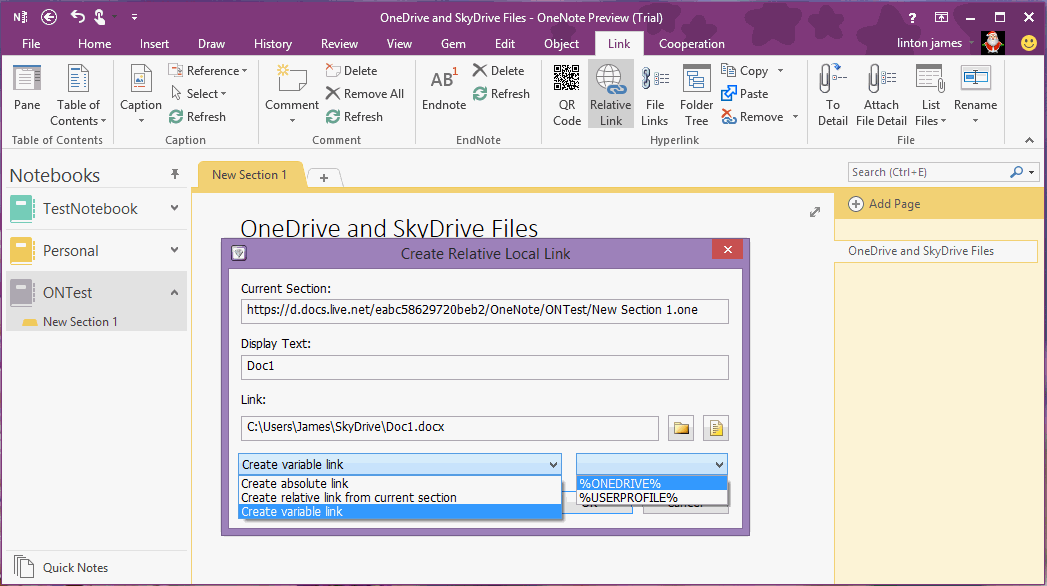Open OneNote Help question mark

tap(912, 17)
